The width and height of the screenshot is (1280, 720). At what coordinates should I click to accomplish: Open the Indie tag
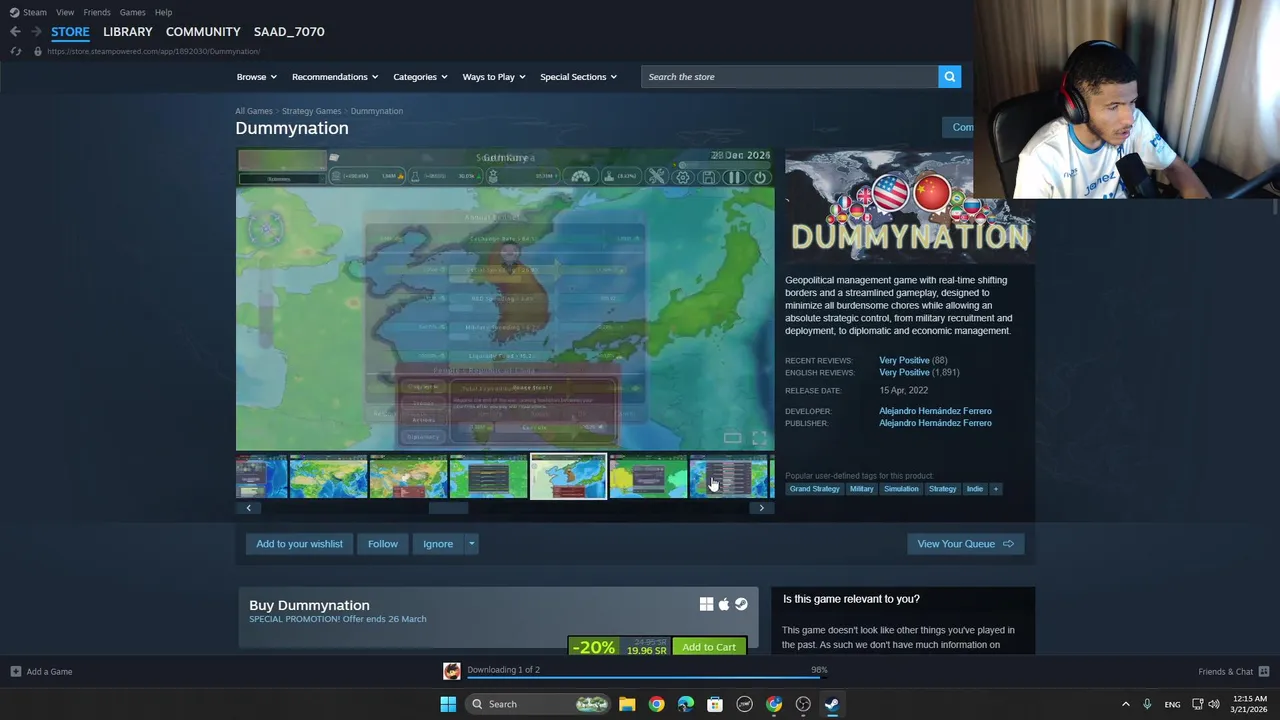coord(974,489)
